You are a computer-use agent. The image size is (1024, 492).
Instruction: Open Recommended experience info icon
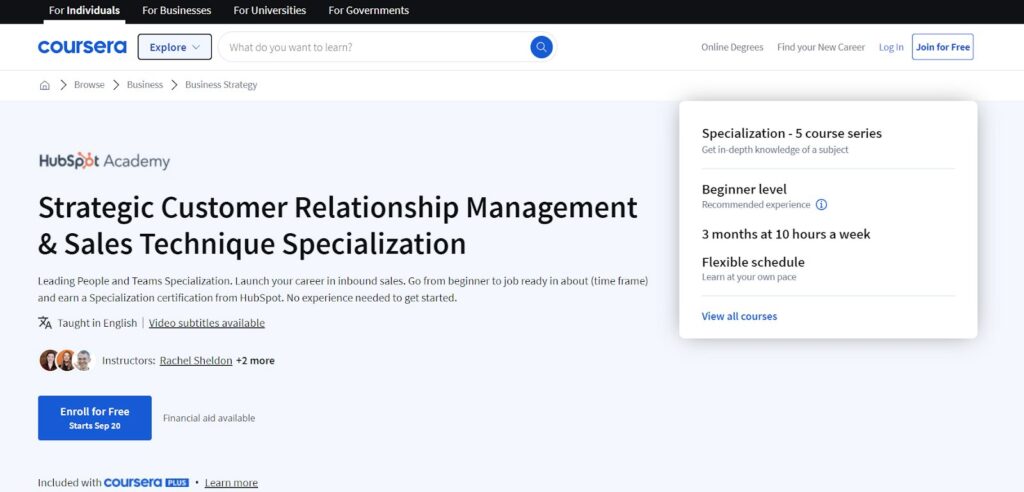[822, 205]
